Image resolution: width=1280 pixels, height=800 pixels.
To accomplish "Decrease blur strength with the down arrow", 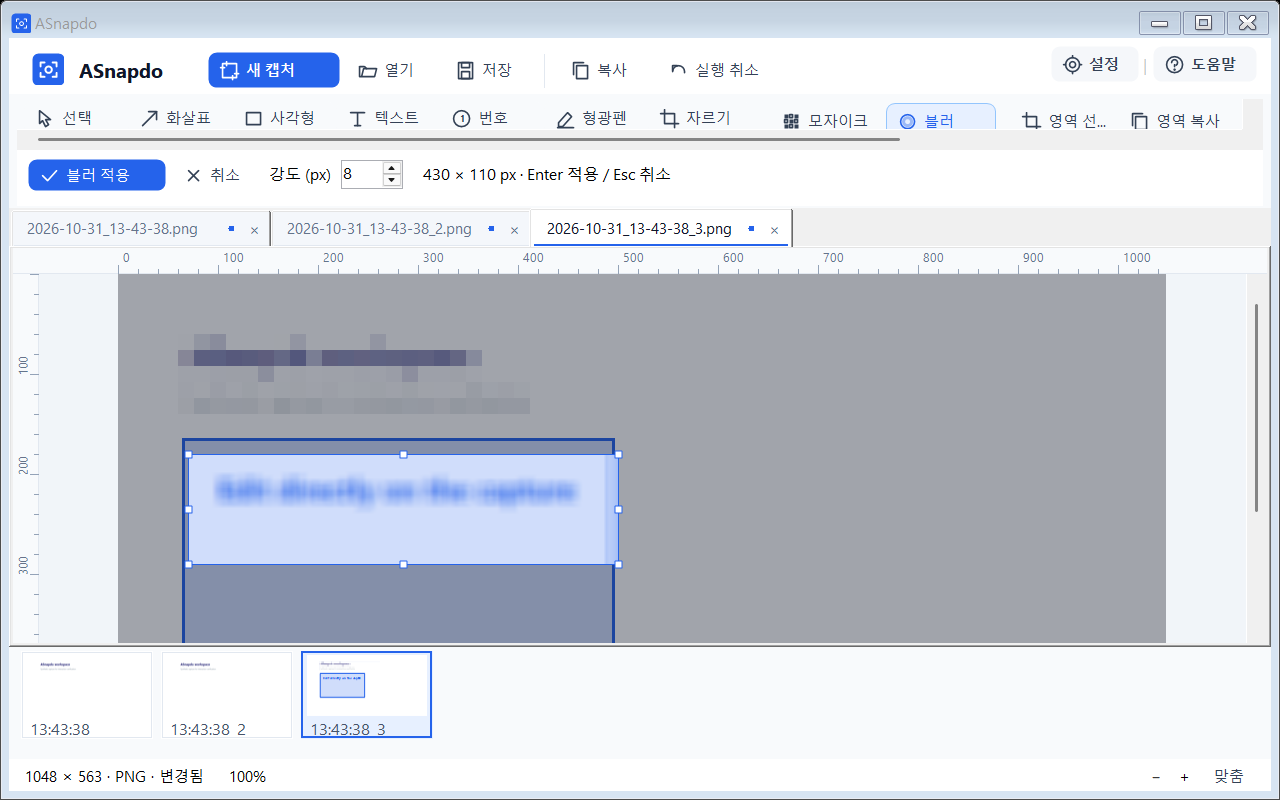I will click(392, 181).
